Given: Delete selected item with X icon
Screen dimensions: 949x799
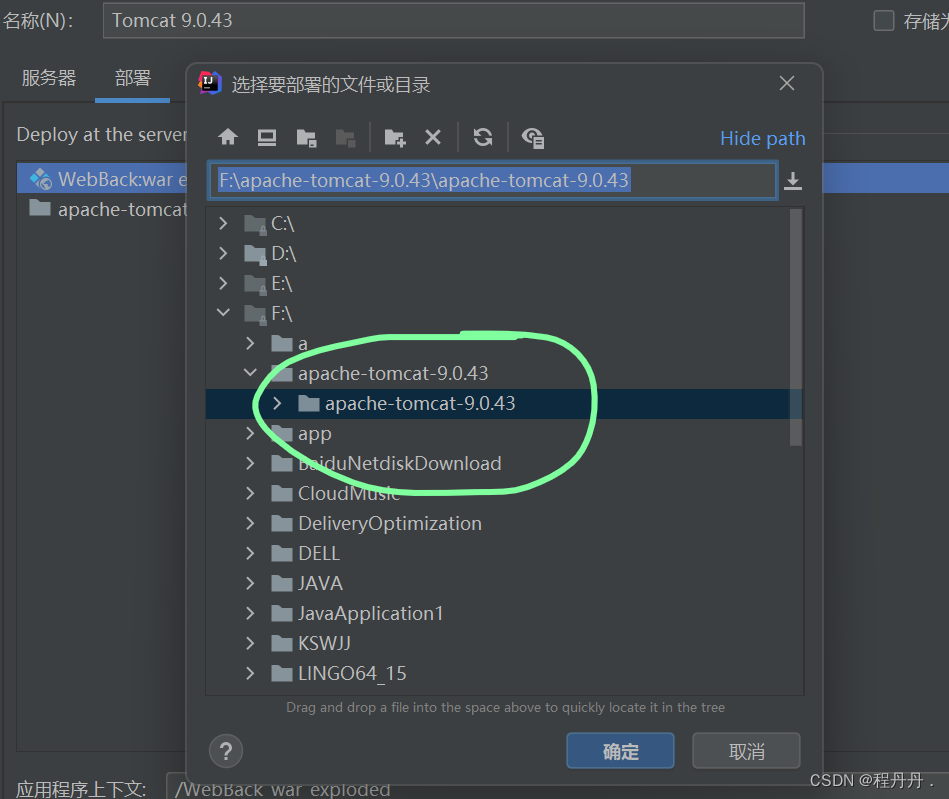Looking at the screenshot, I should click(x=433, y=137).
